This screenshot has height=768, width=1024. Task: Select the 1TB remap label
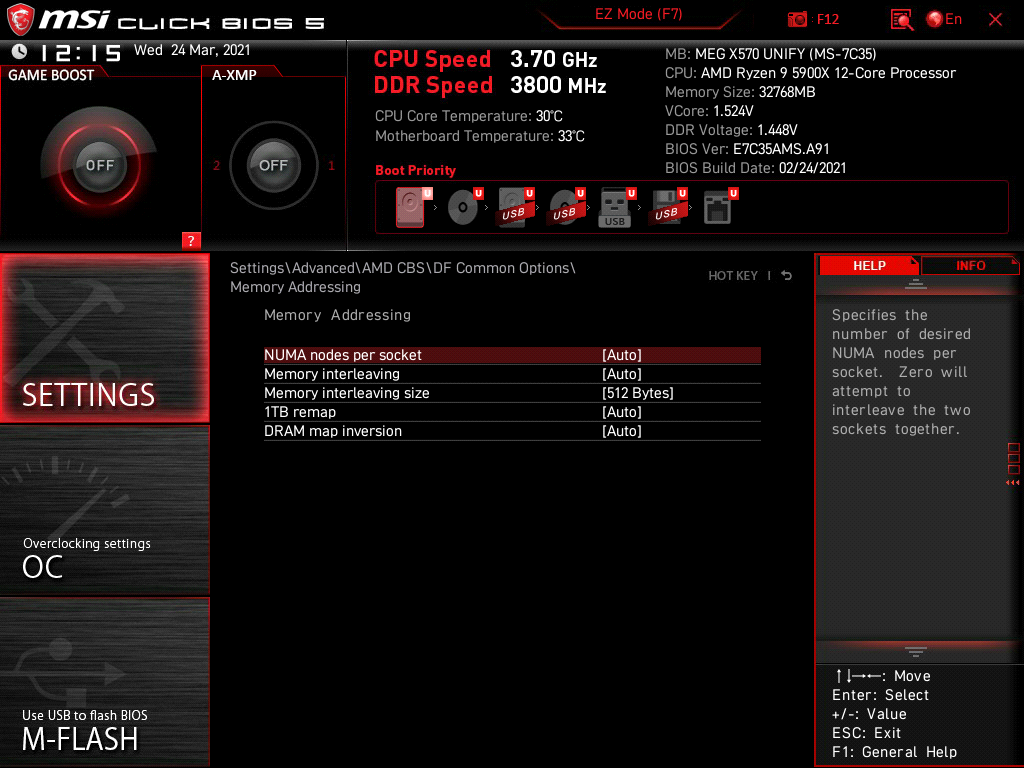point(300,412)
